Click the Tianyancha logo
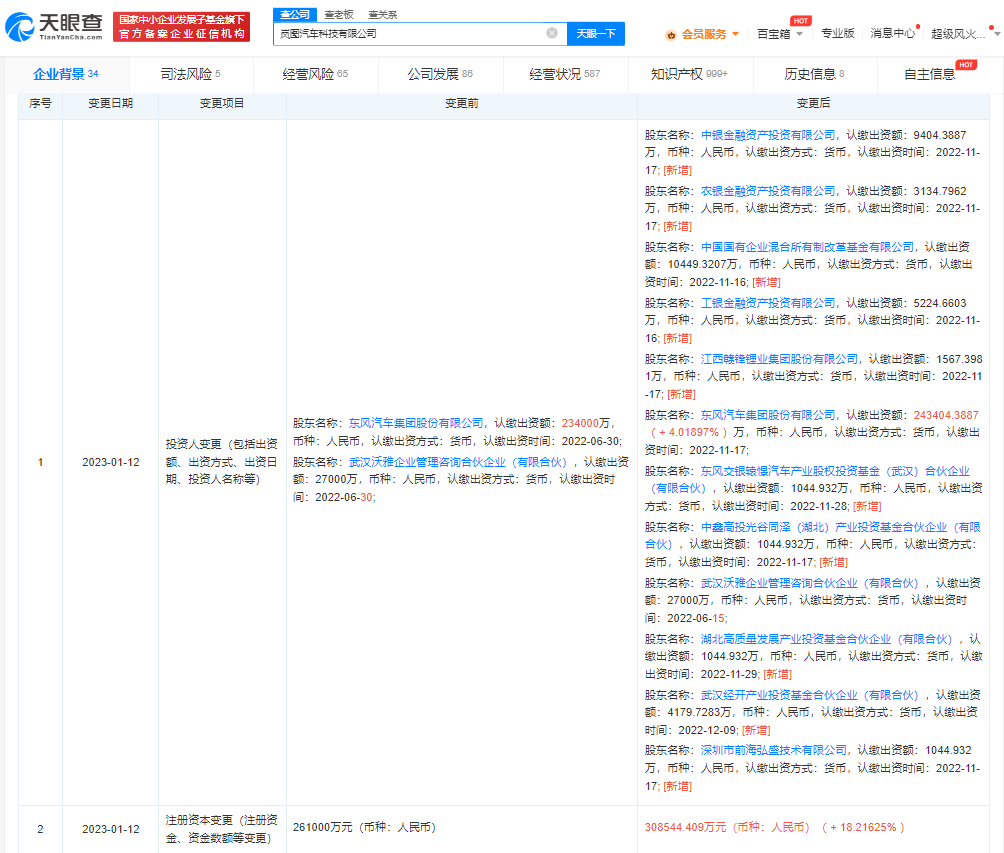 pos(54,26)
